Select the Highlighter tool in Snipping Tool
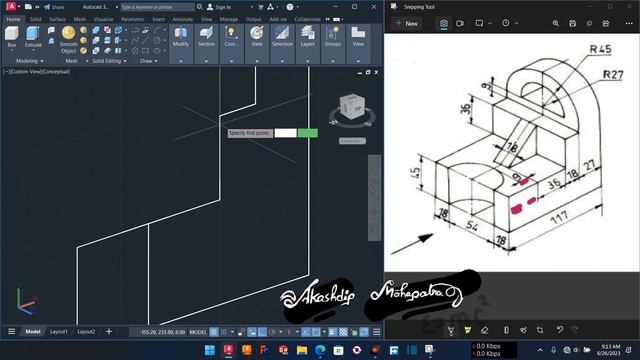Screen dimensions: 640x360 (468, 330)
